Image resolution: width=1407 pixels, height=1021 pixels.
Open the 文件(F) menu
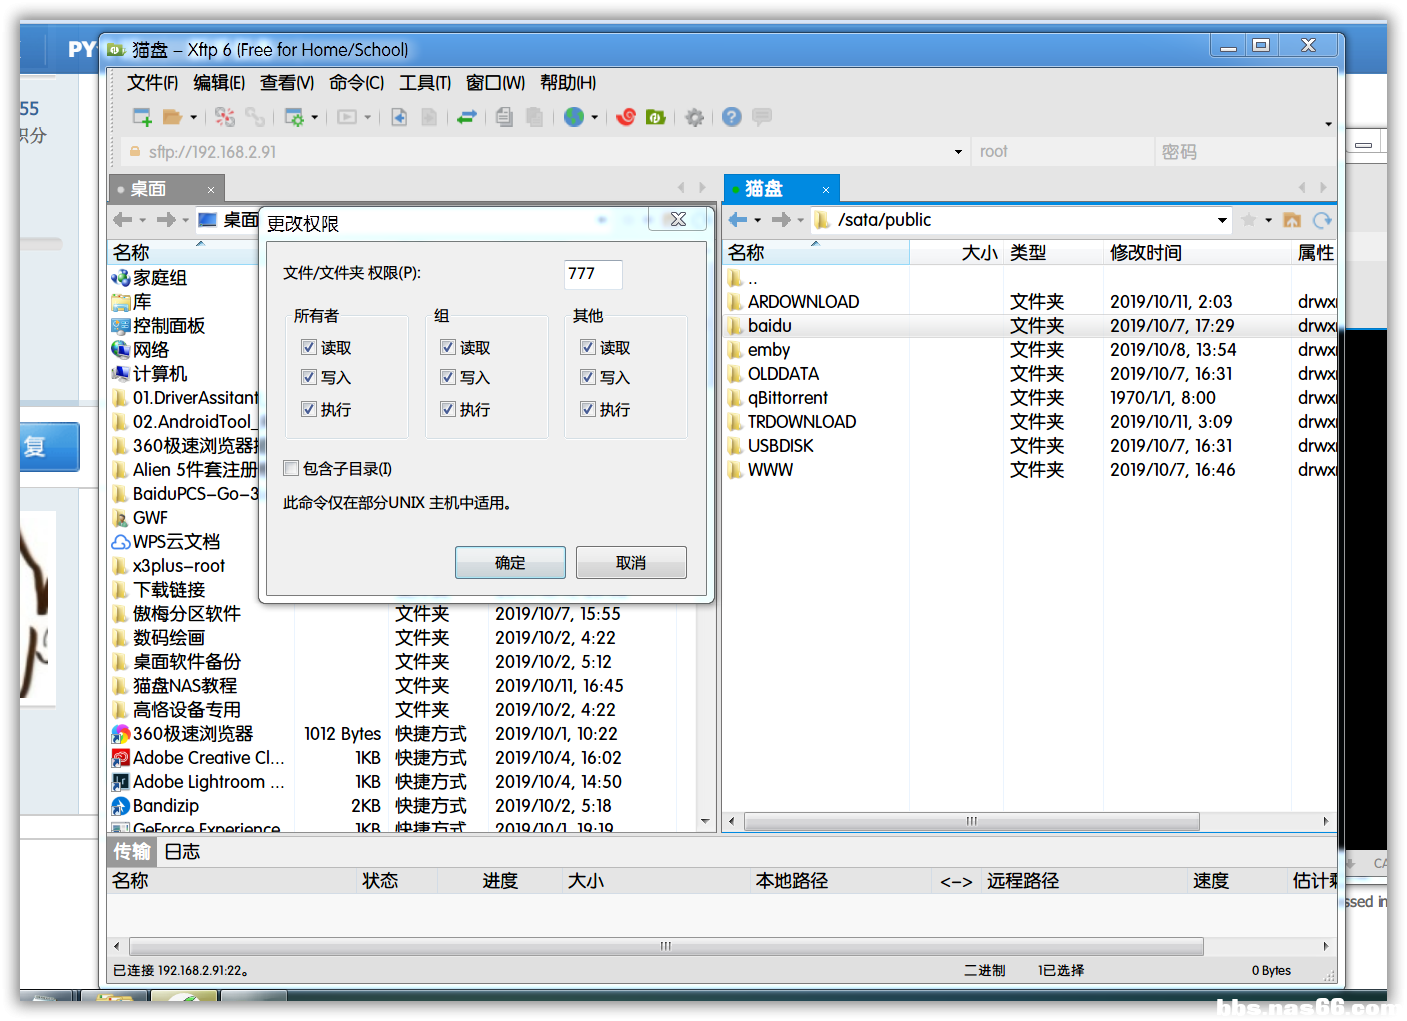152,83
